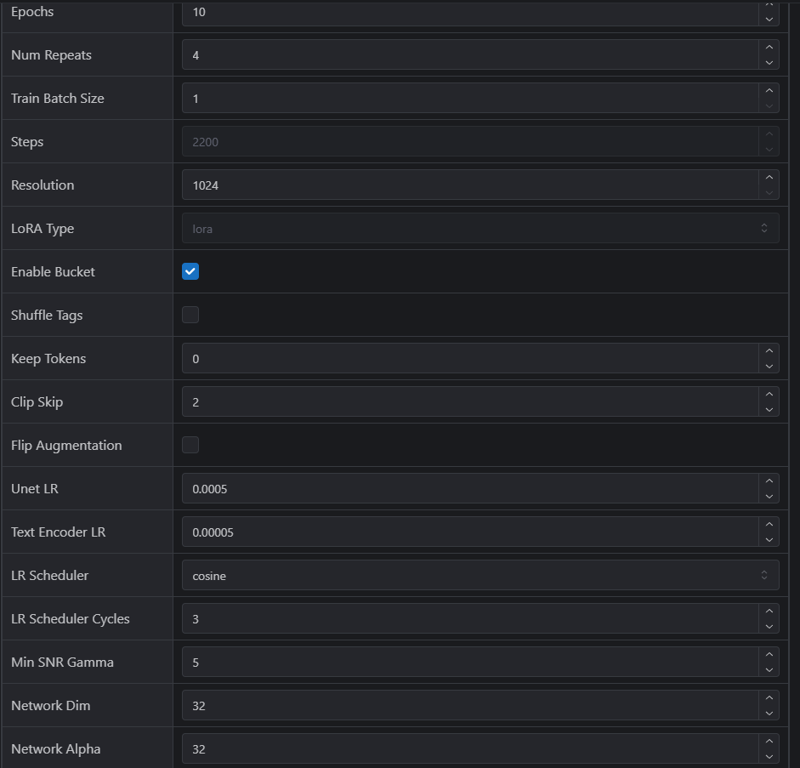The height and width of the screenshot is (768, 800).
Task: Open the LoRA Type dropdown
Action: (x=480, y=228)
